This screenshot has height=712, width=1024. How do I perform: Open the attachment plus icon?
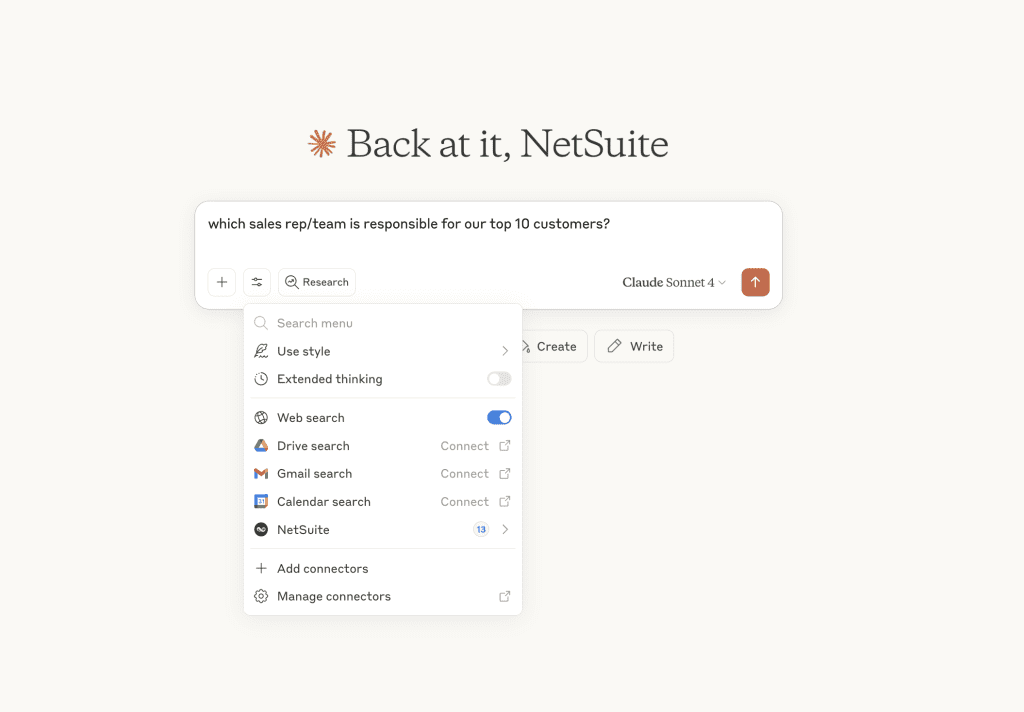[221, 282]
